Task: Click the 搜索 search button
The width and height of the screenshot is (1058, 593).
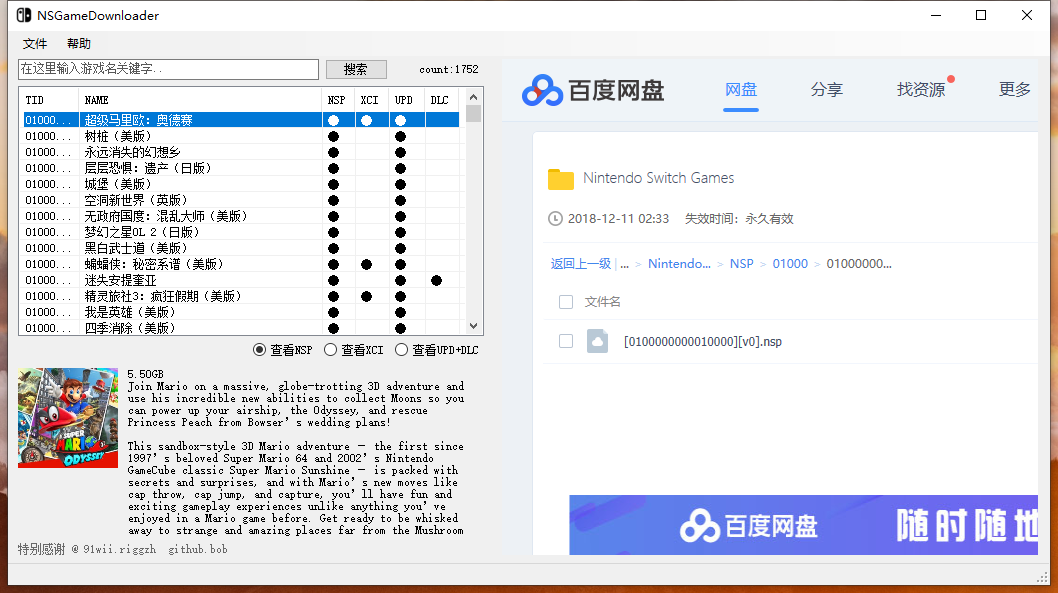Action: point(356,69)
